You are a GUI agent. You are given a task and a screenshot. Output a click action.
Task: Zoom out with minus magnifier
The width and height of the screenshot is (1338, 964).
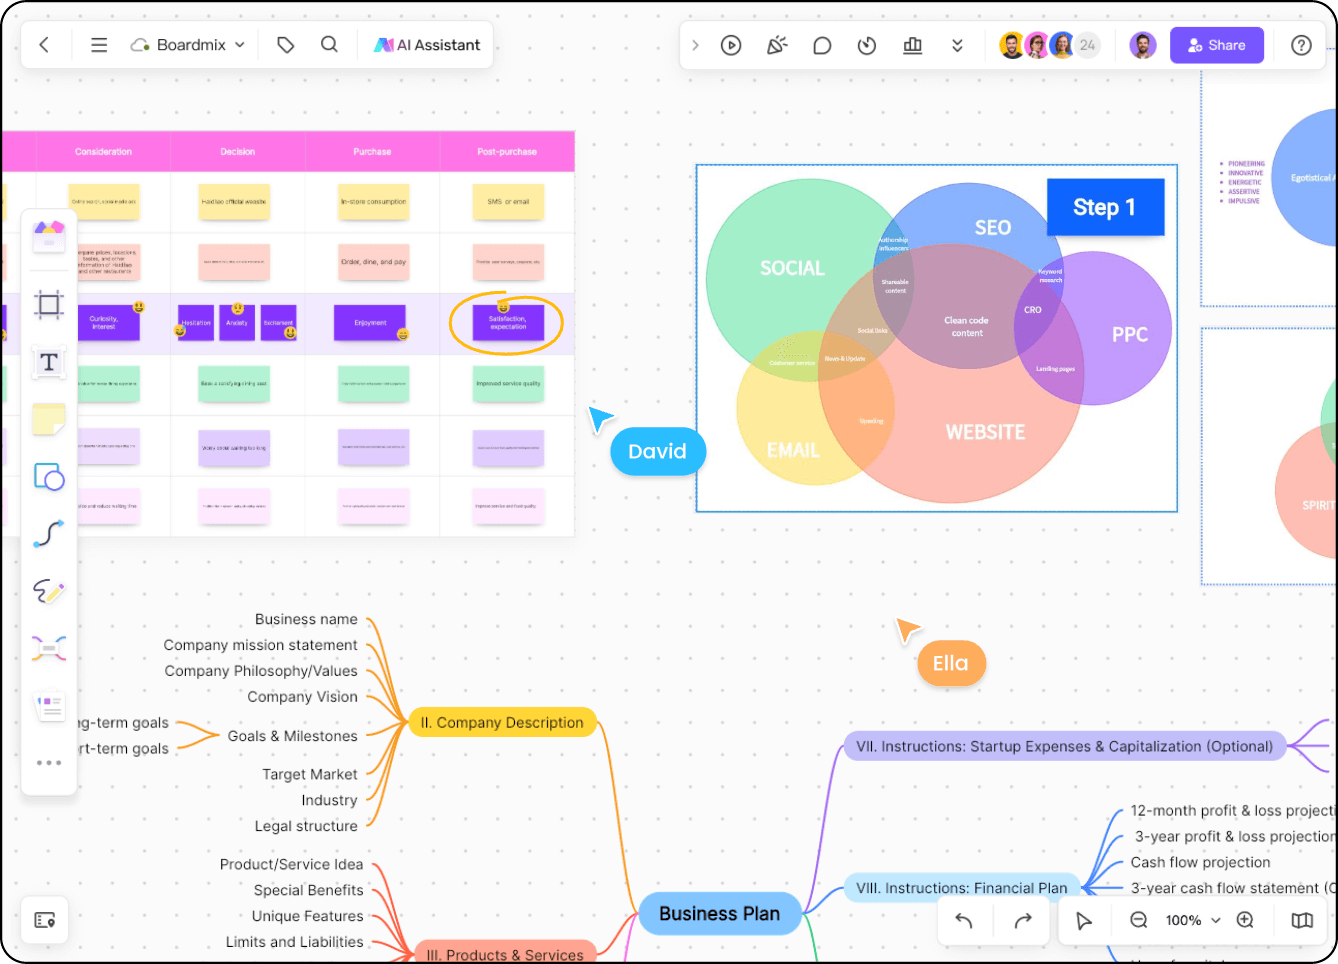1138,920
